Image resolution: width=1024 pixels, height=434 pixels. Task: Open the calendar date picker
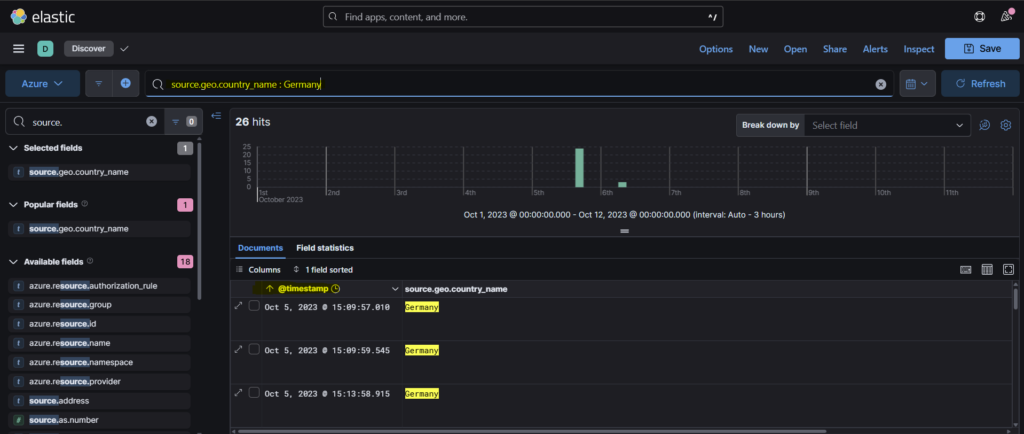tap(917, 84)
